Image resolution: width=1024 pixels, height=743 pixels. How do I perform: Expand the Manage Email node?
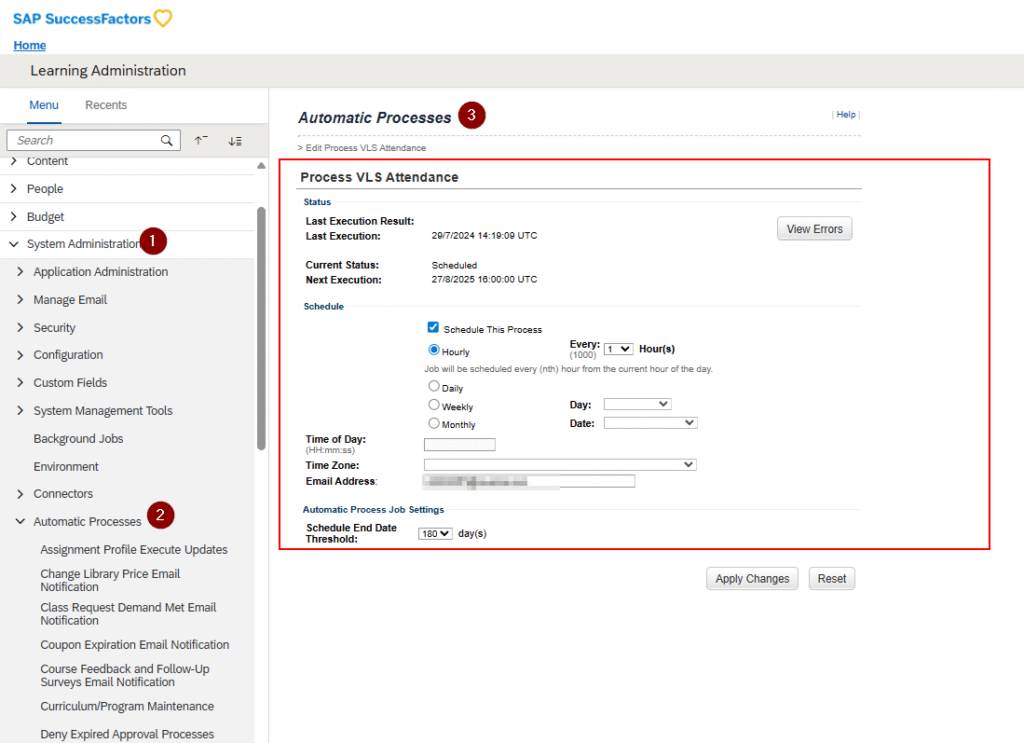[x=20, y=300]
